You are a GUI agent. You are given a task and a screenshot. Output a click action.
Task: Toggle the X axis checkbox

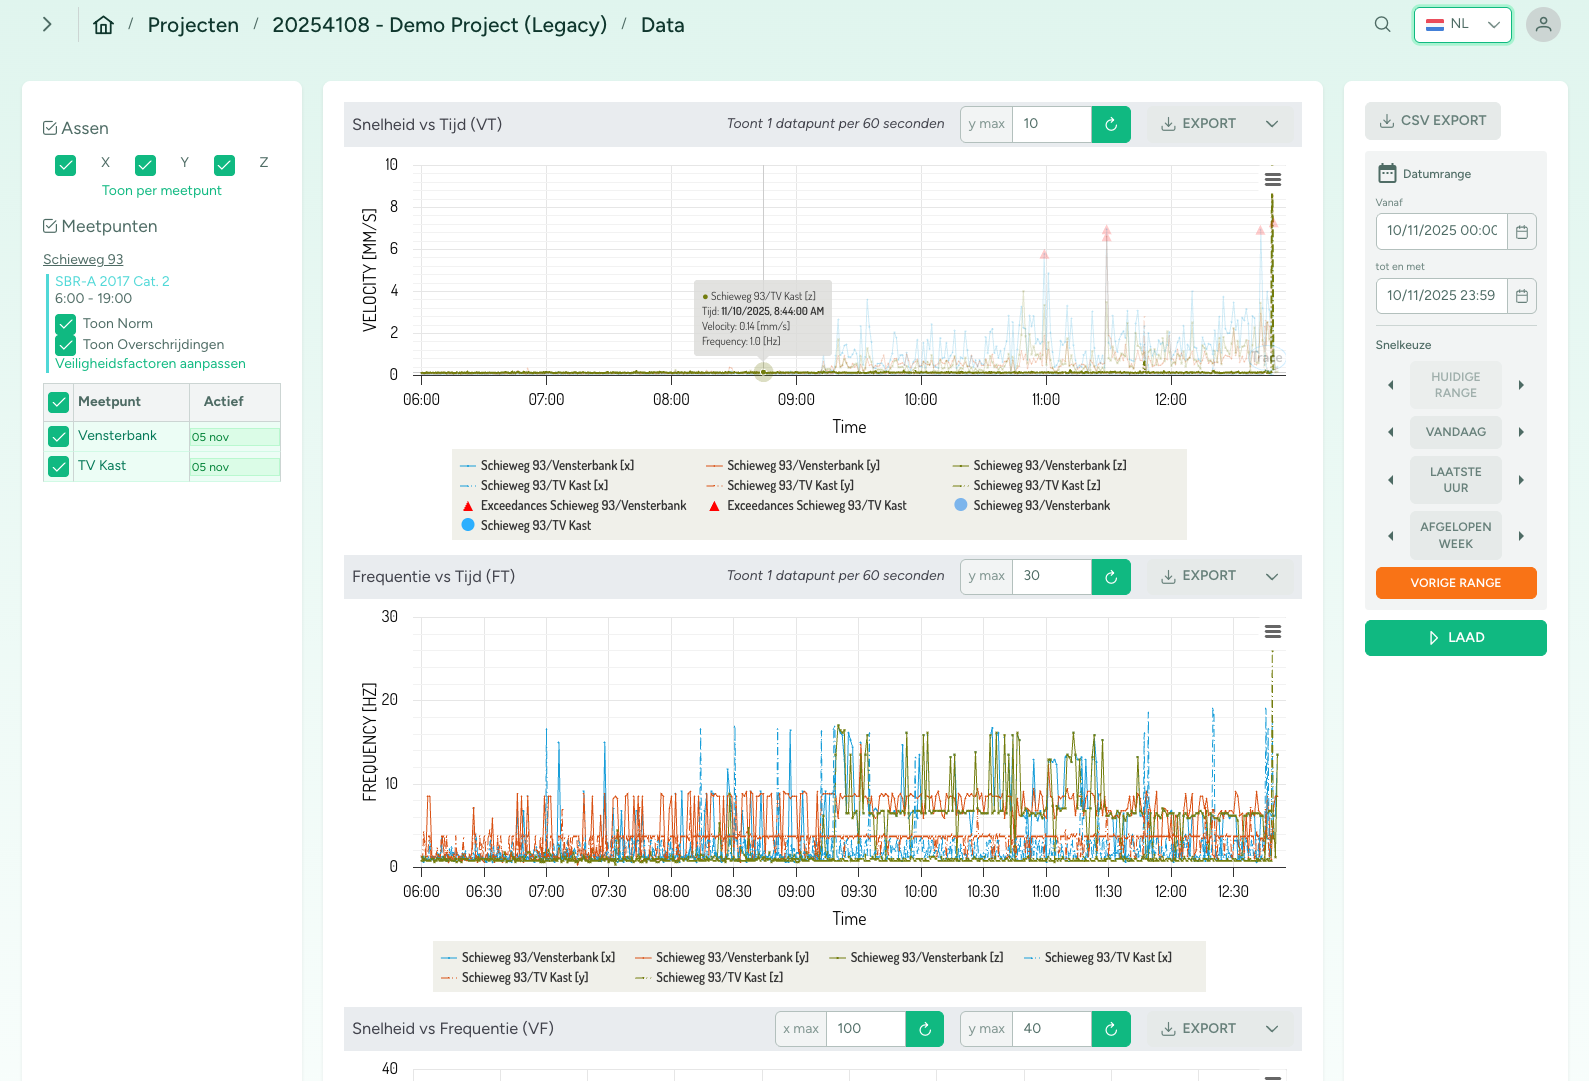pos(66,165)
